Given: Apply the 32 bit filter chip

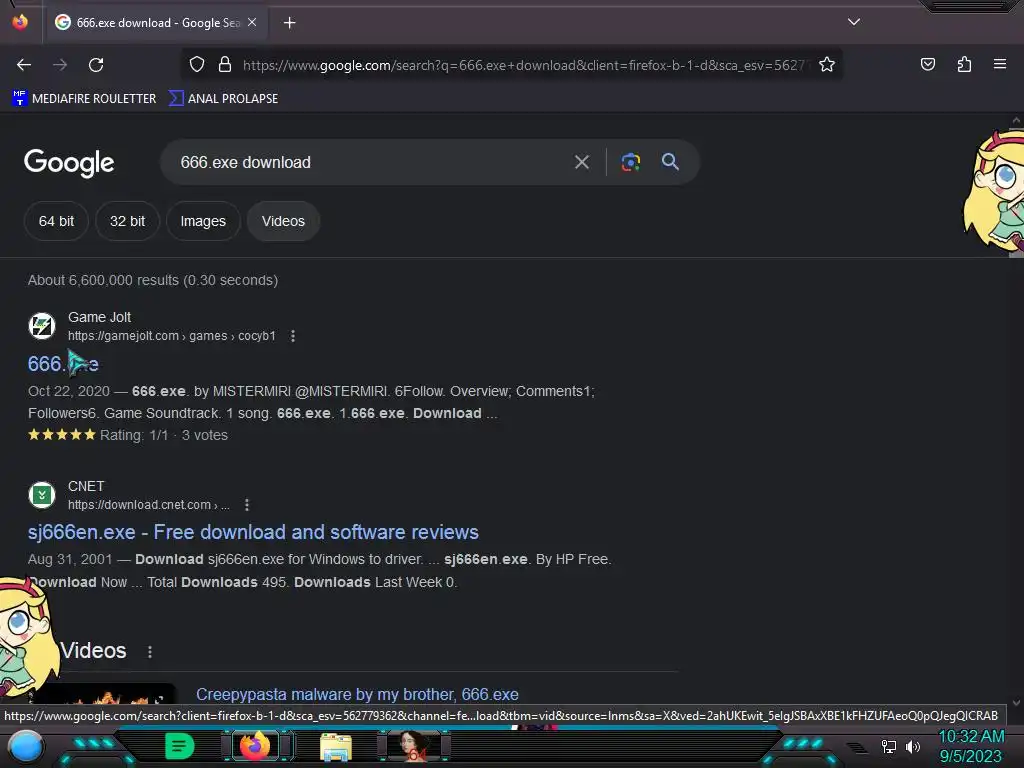Looking at the screenshot, I should coord(127,221).
